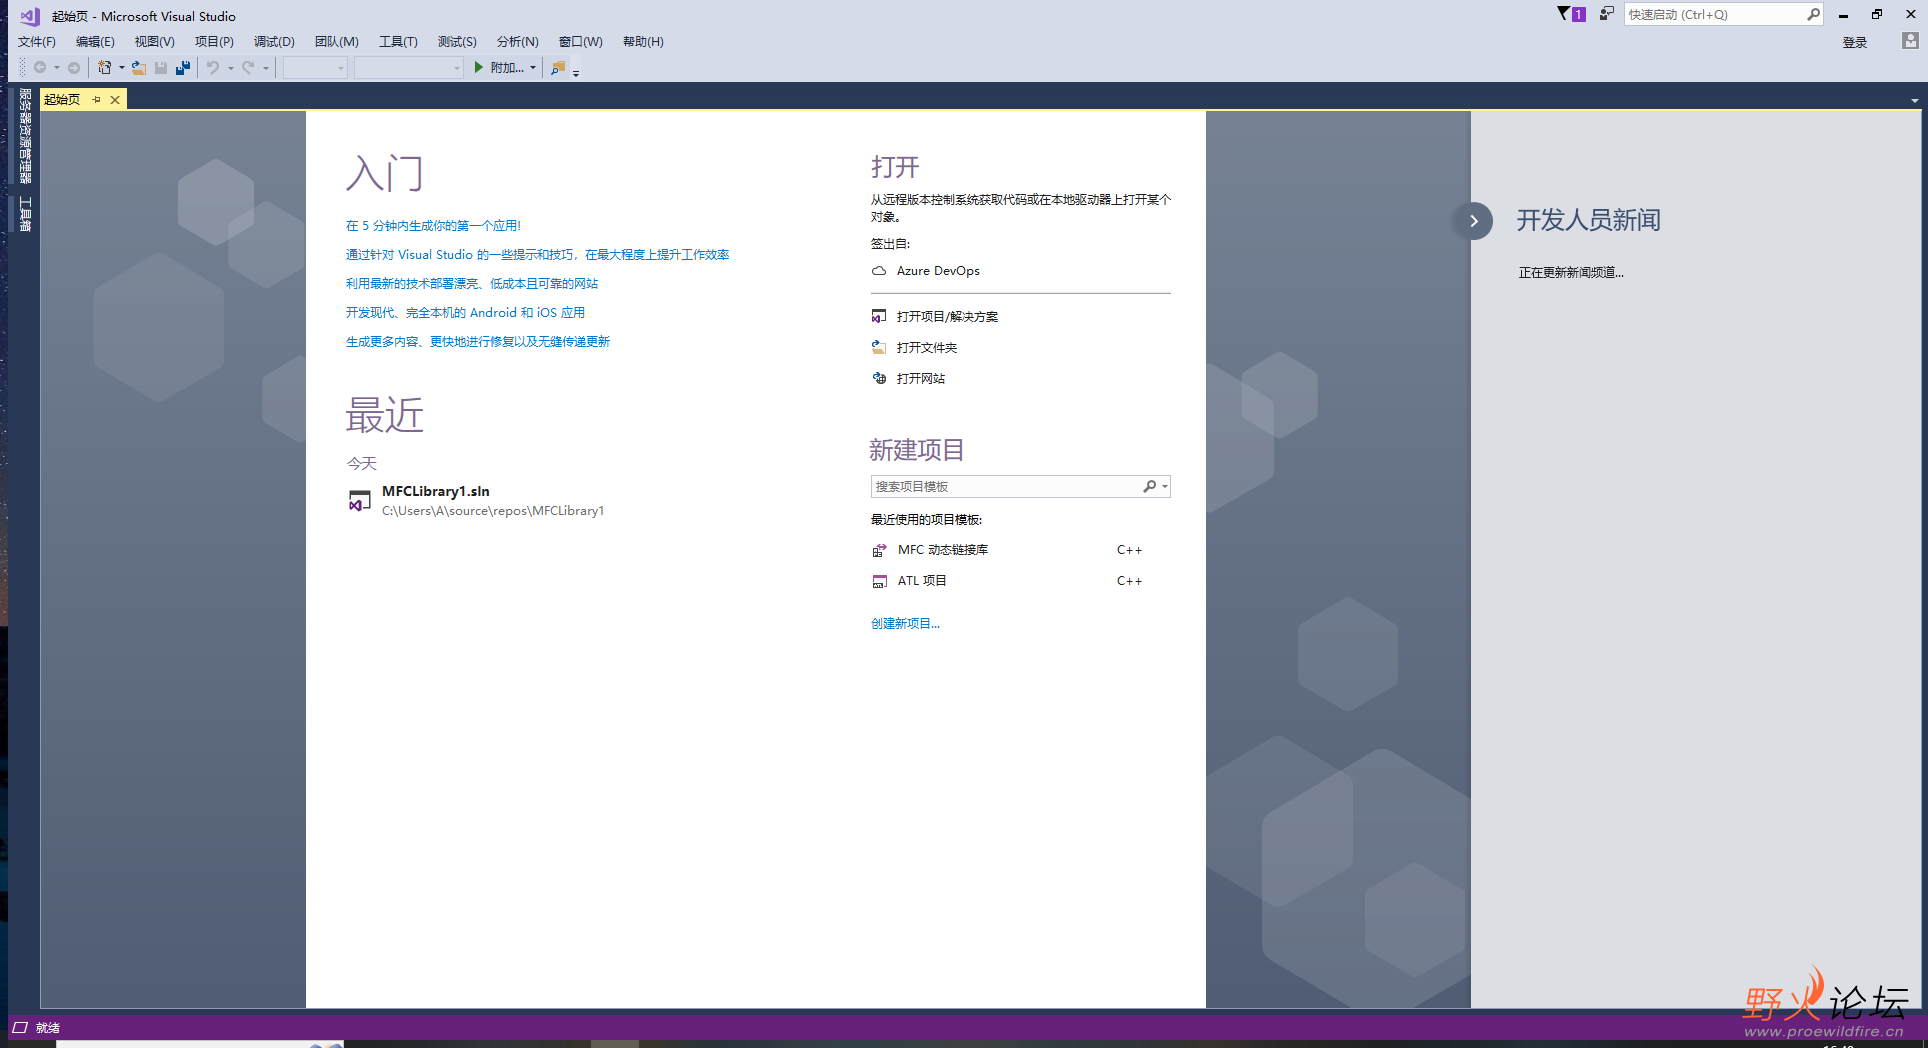Collapse the 开发人员新闻 panel with arrow

(x=1474, y=221)
